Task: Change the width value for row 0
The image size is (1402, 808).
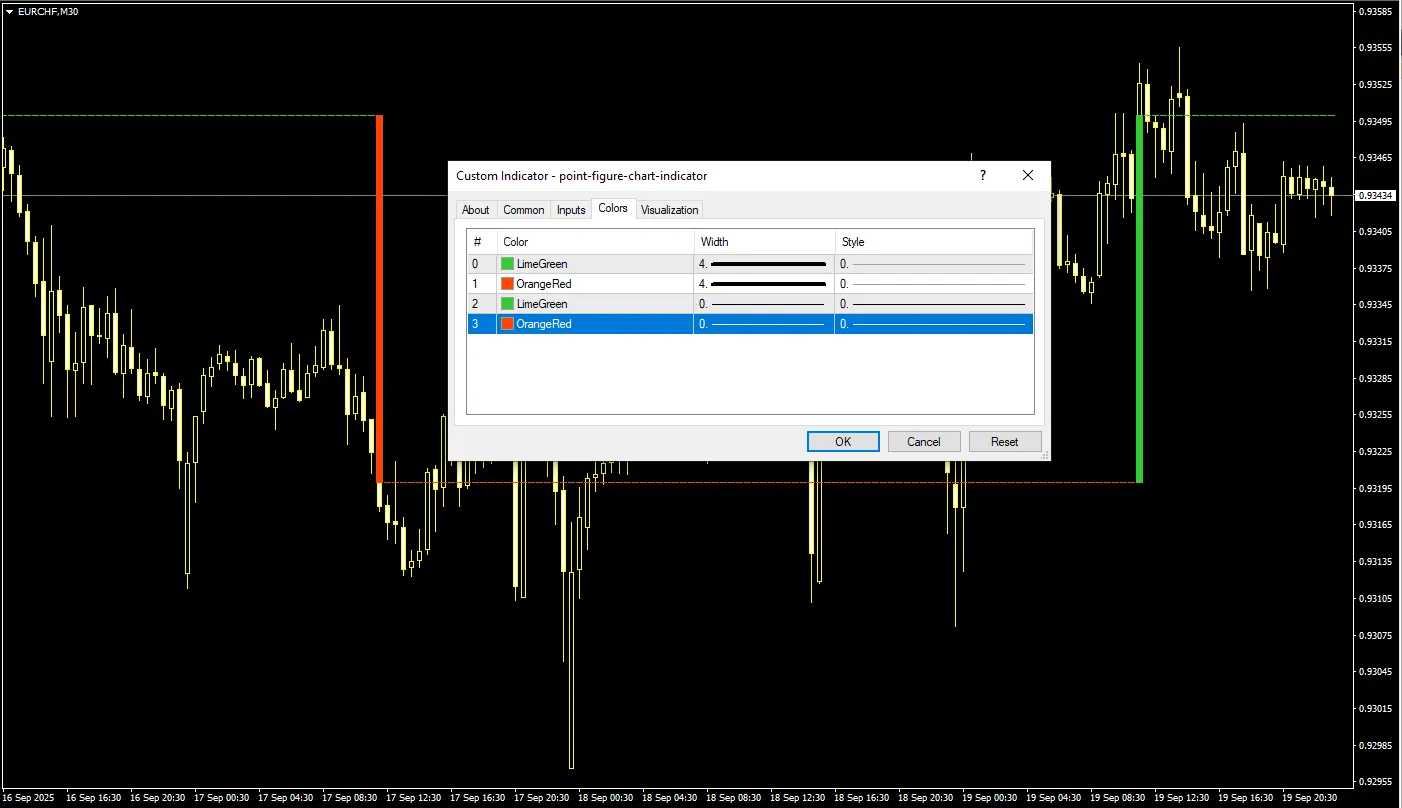Action: click(x=764, y=264)
